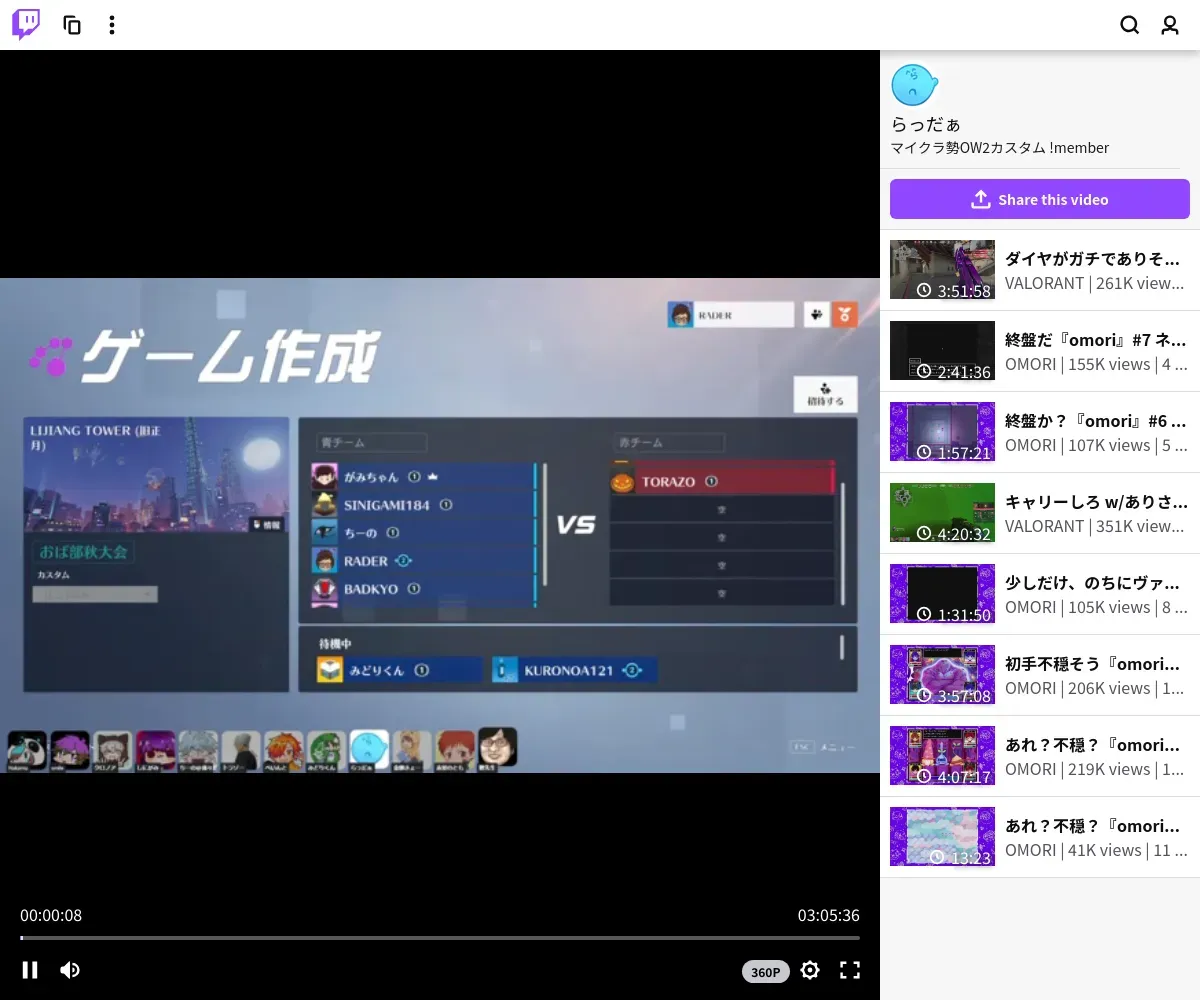
Task: Click the stream title マイクラ勢OW2カスタム !member
Action: [x=1000, y=148]
